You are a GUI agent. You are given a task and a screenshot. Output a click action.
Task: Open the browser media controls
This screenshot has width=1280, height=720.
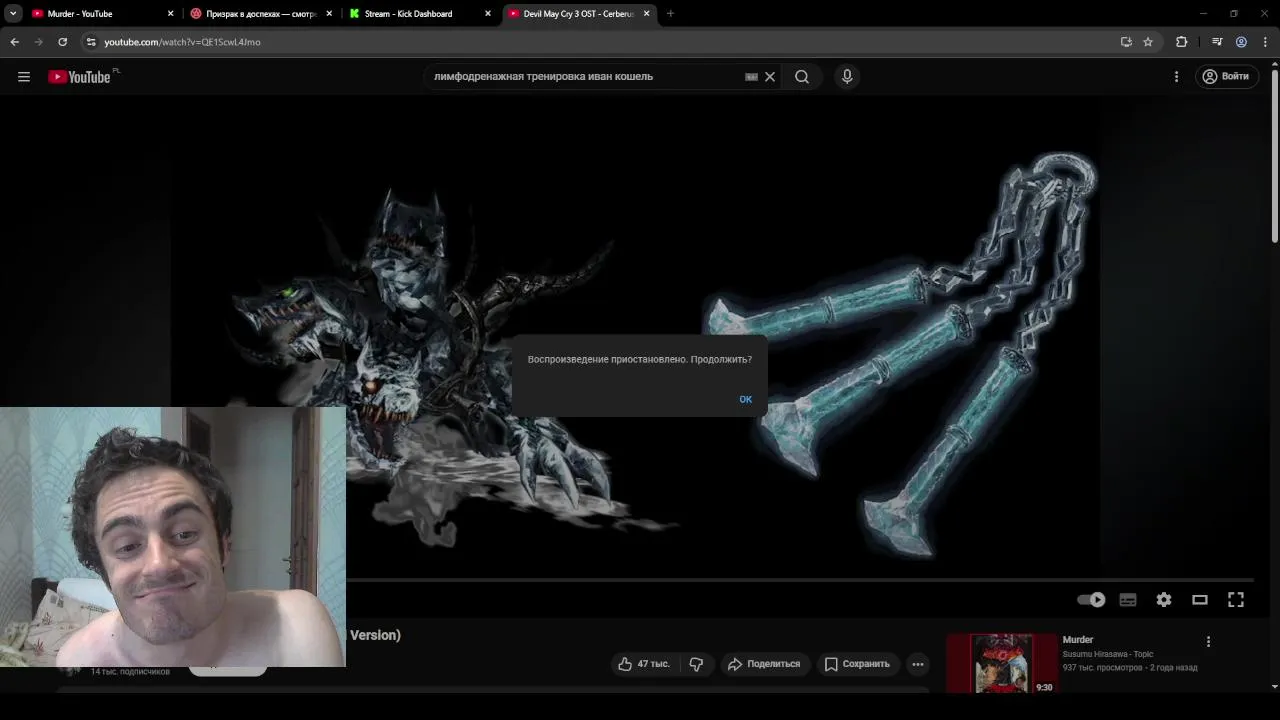tap(1217, 42)
